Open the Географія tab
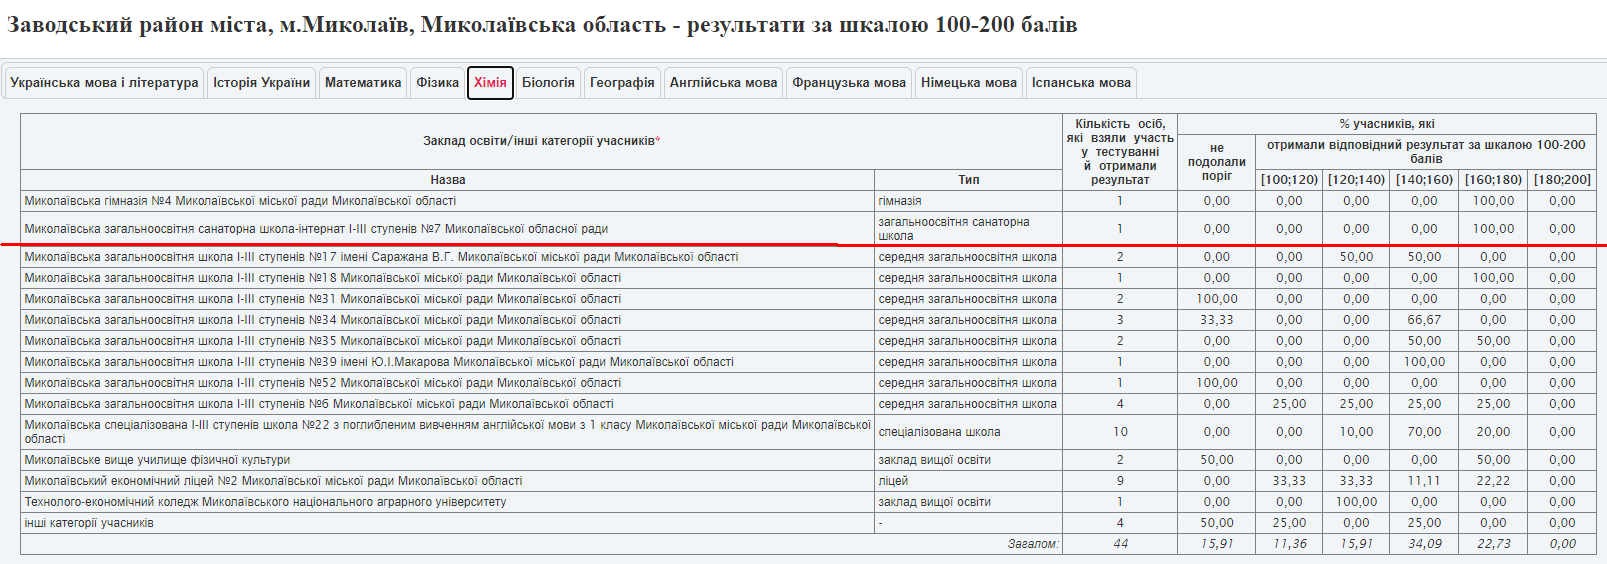 point(622,83)
